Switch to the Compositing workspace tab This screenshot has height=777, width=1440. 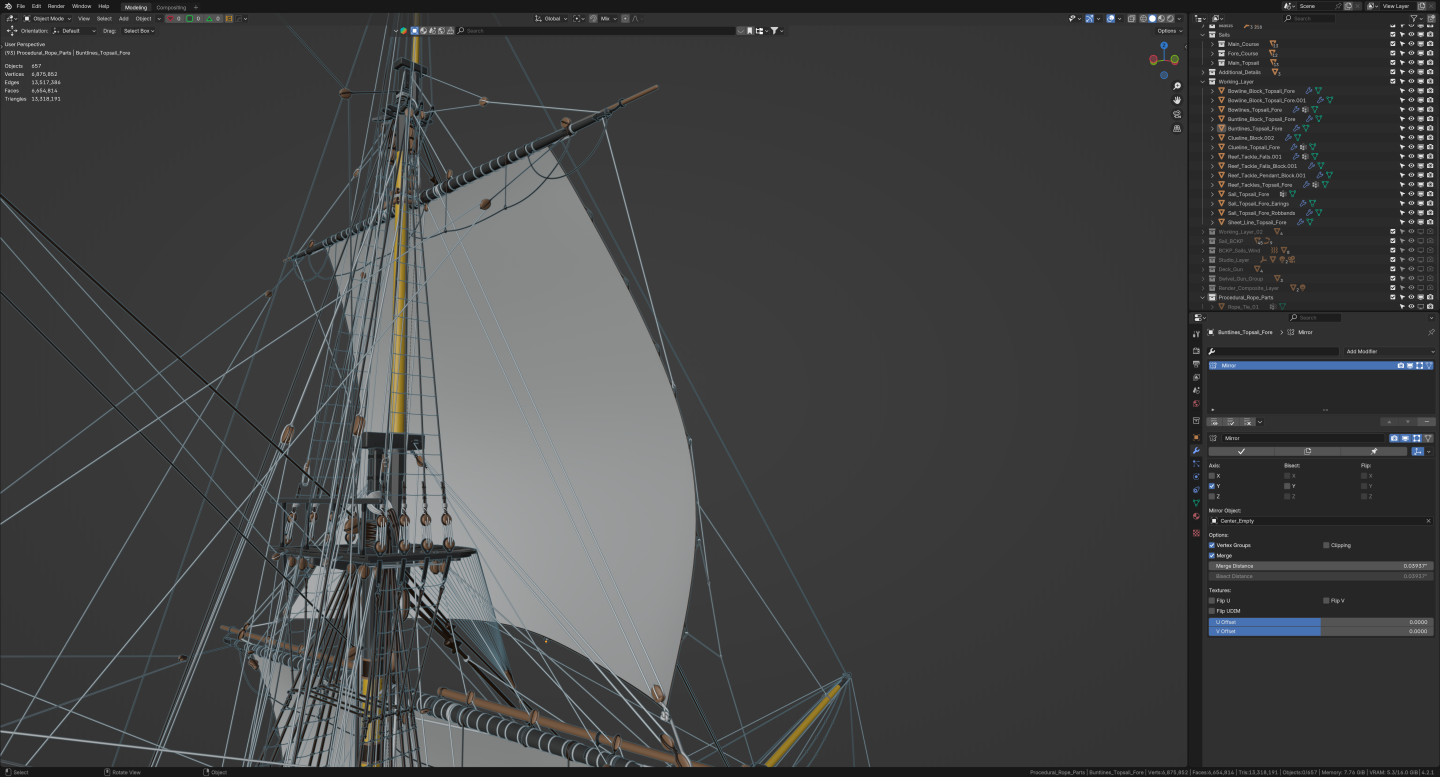point(171,7)
